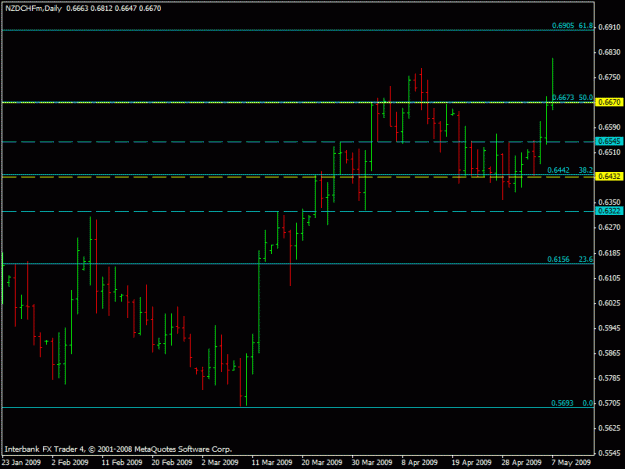
Task: Click the 0.5545 price scale value
Action: 609,453
